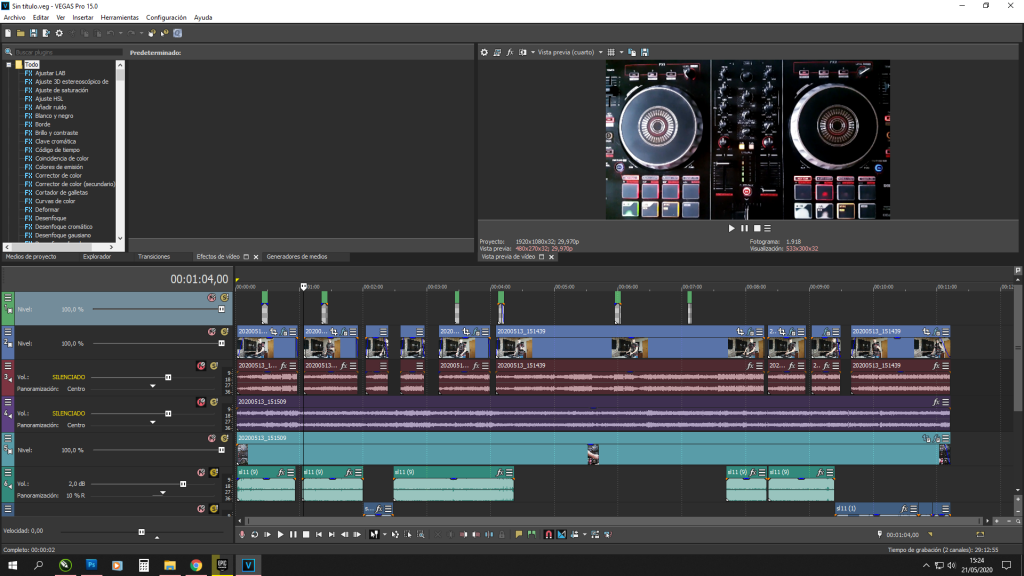
Task: Open Photoshop from the Windows taskbar
Action: pyautogui.click(x=91, y=565)
